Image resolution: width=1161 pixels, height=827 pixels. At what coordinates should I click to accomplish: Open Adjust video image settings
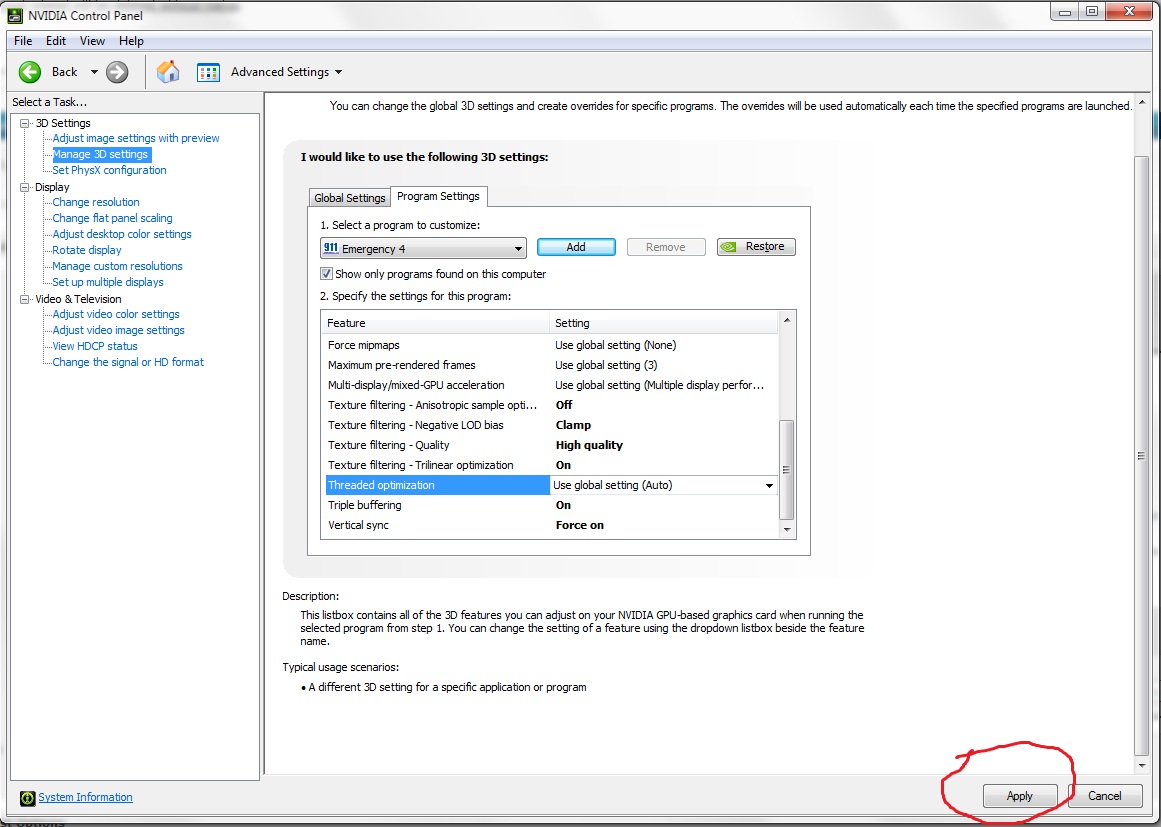[118, 330]
